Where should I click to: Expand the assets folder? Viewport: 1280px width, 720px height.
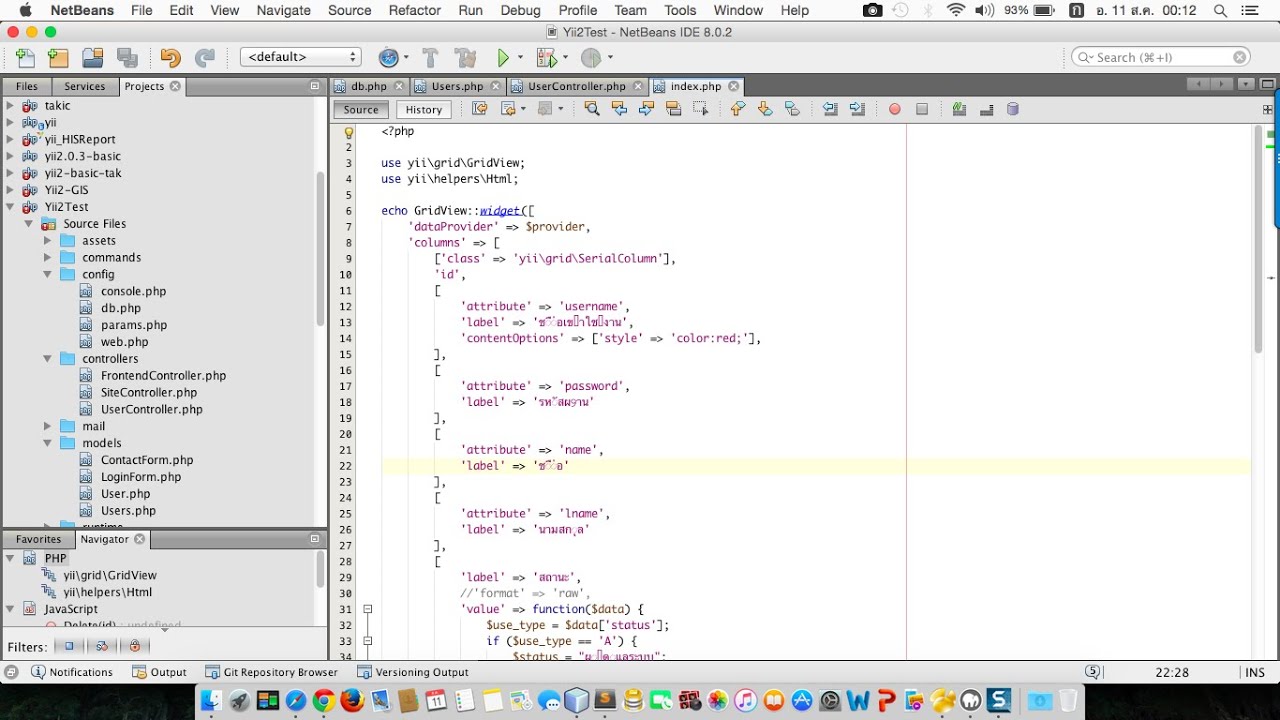[47, 240]
